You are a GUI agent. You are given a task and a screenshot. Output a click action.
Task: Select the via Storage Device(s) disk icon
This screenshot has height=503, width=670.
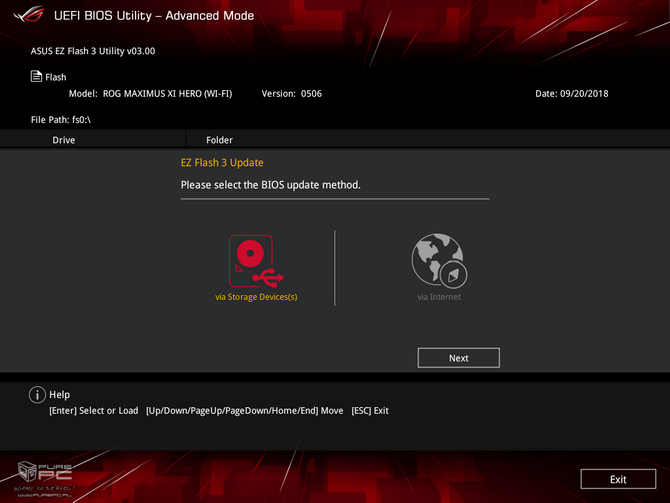pyautogui.click(x=256, y=261)
